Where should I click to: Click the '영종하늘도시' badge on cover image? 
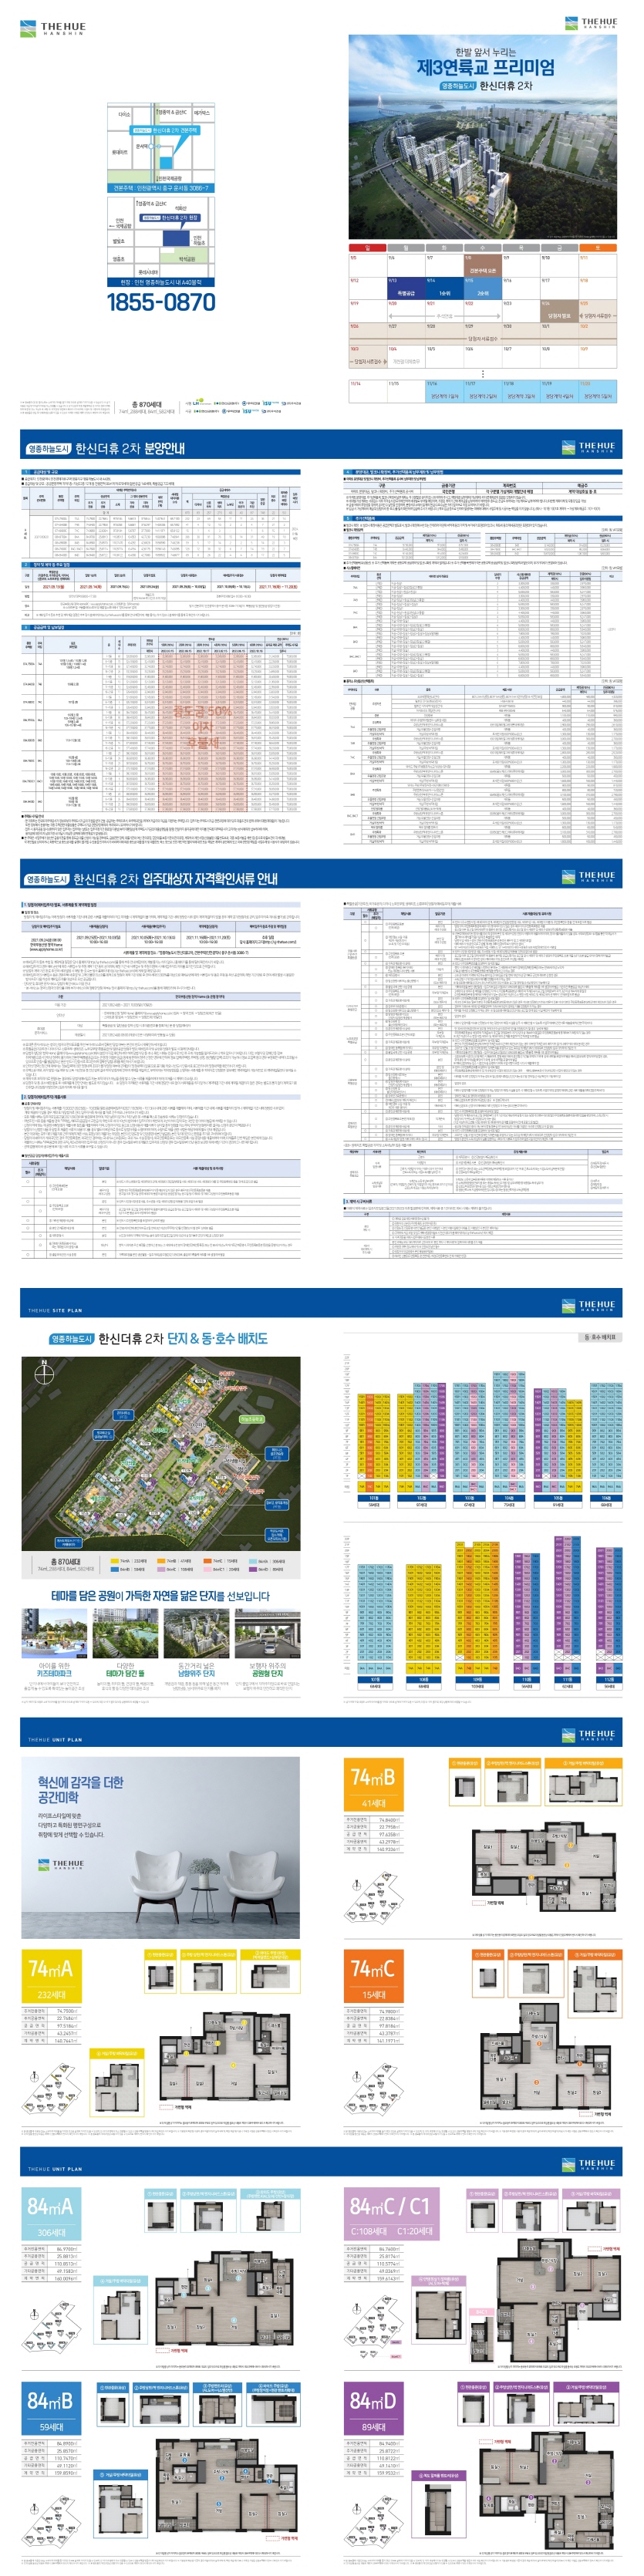tap(458, 86)
